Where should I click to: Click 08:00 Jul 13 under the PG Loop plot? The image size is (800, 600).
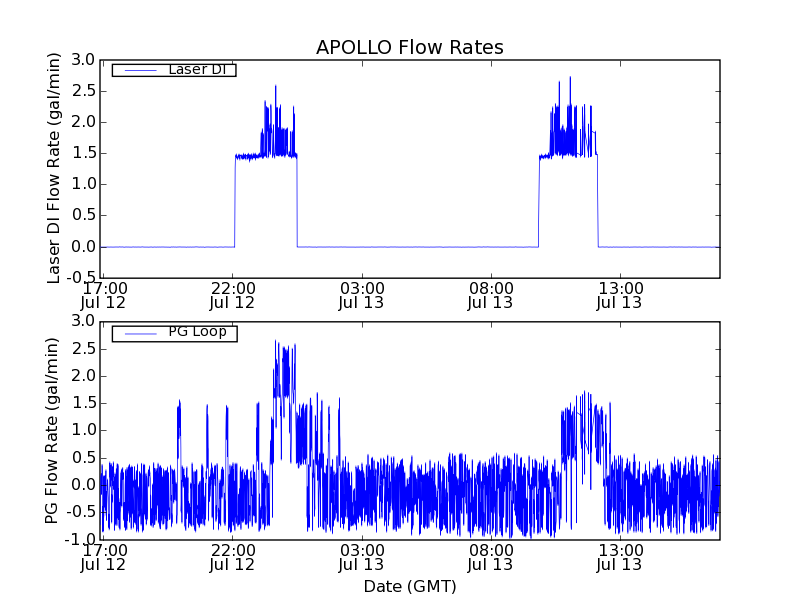click(x=491, y=558)
